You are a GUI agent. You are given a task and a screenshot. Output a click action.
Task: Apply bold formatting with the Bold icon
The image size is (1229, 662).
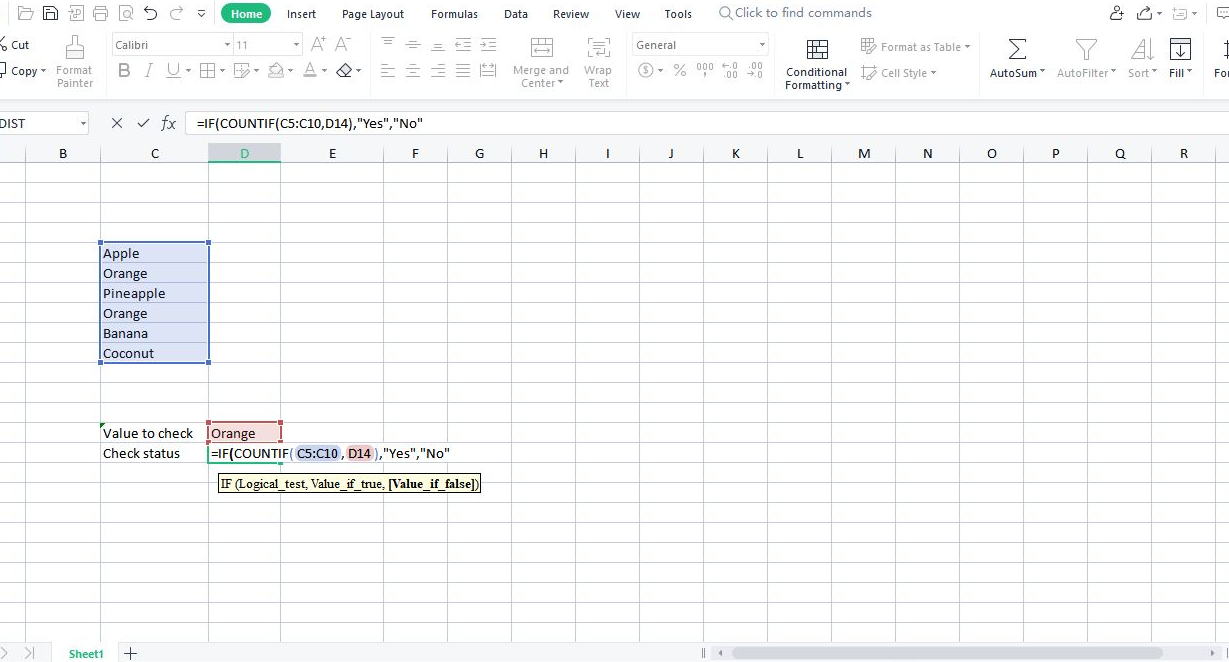click(124, 71)
